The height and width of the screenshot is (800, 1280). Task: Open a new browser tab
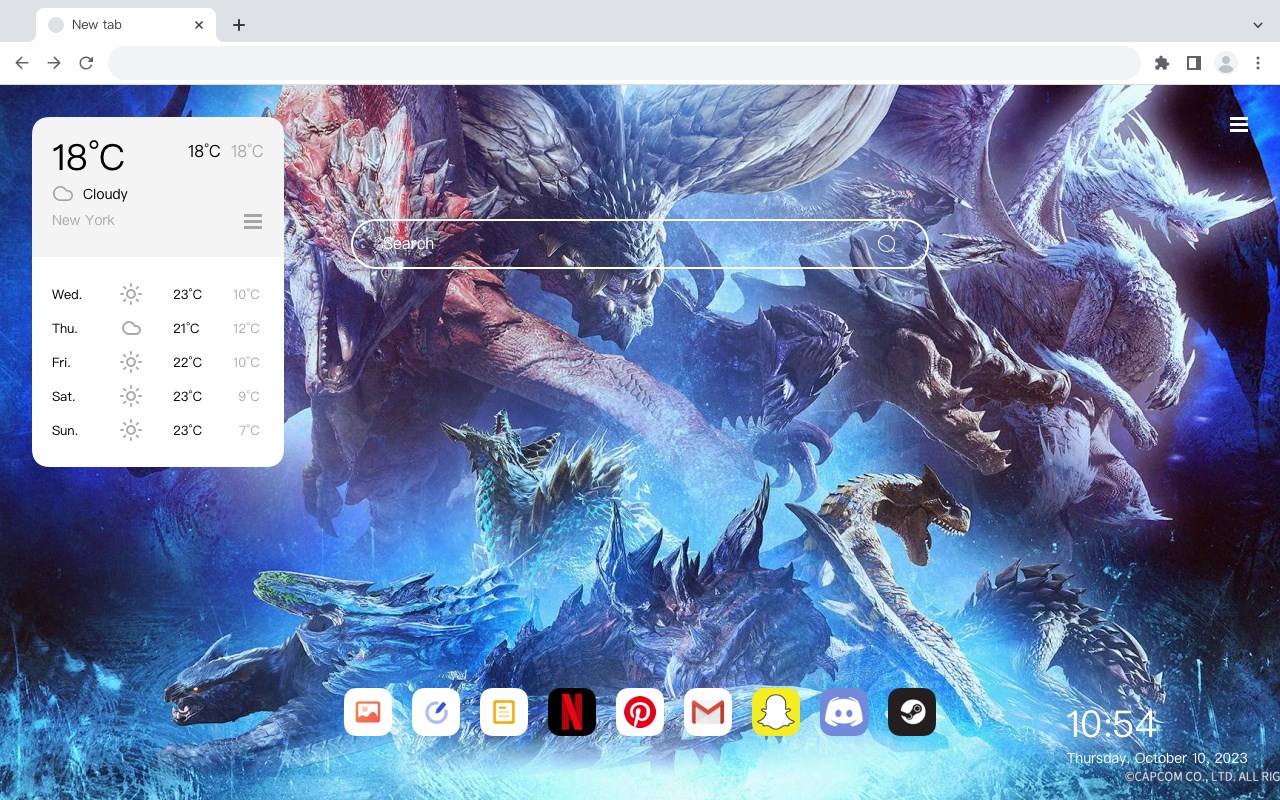238,25
